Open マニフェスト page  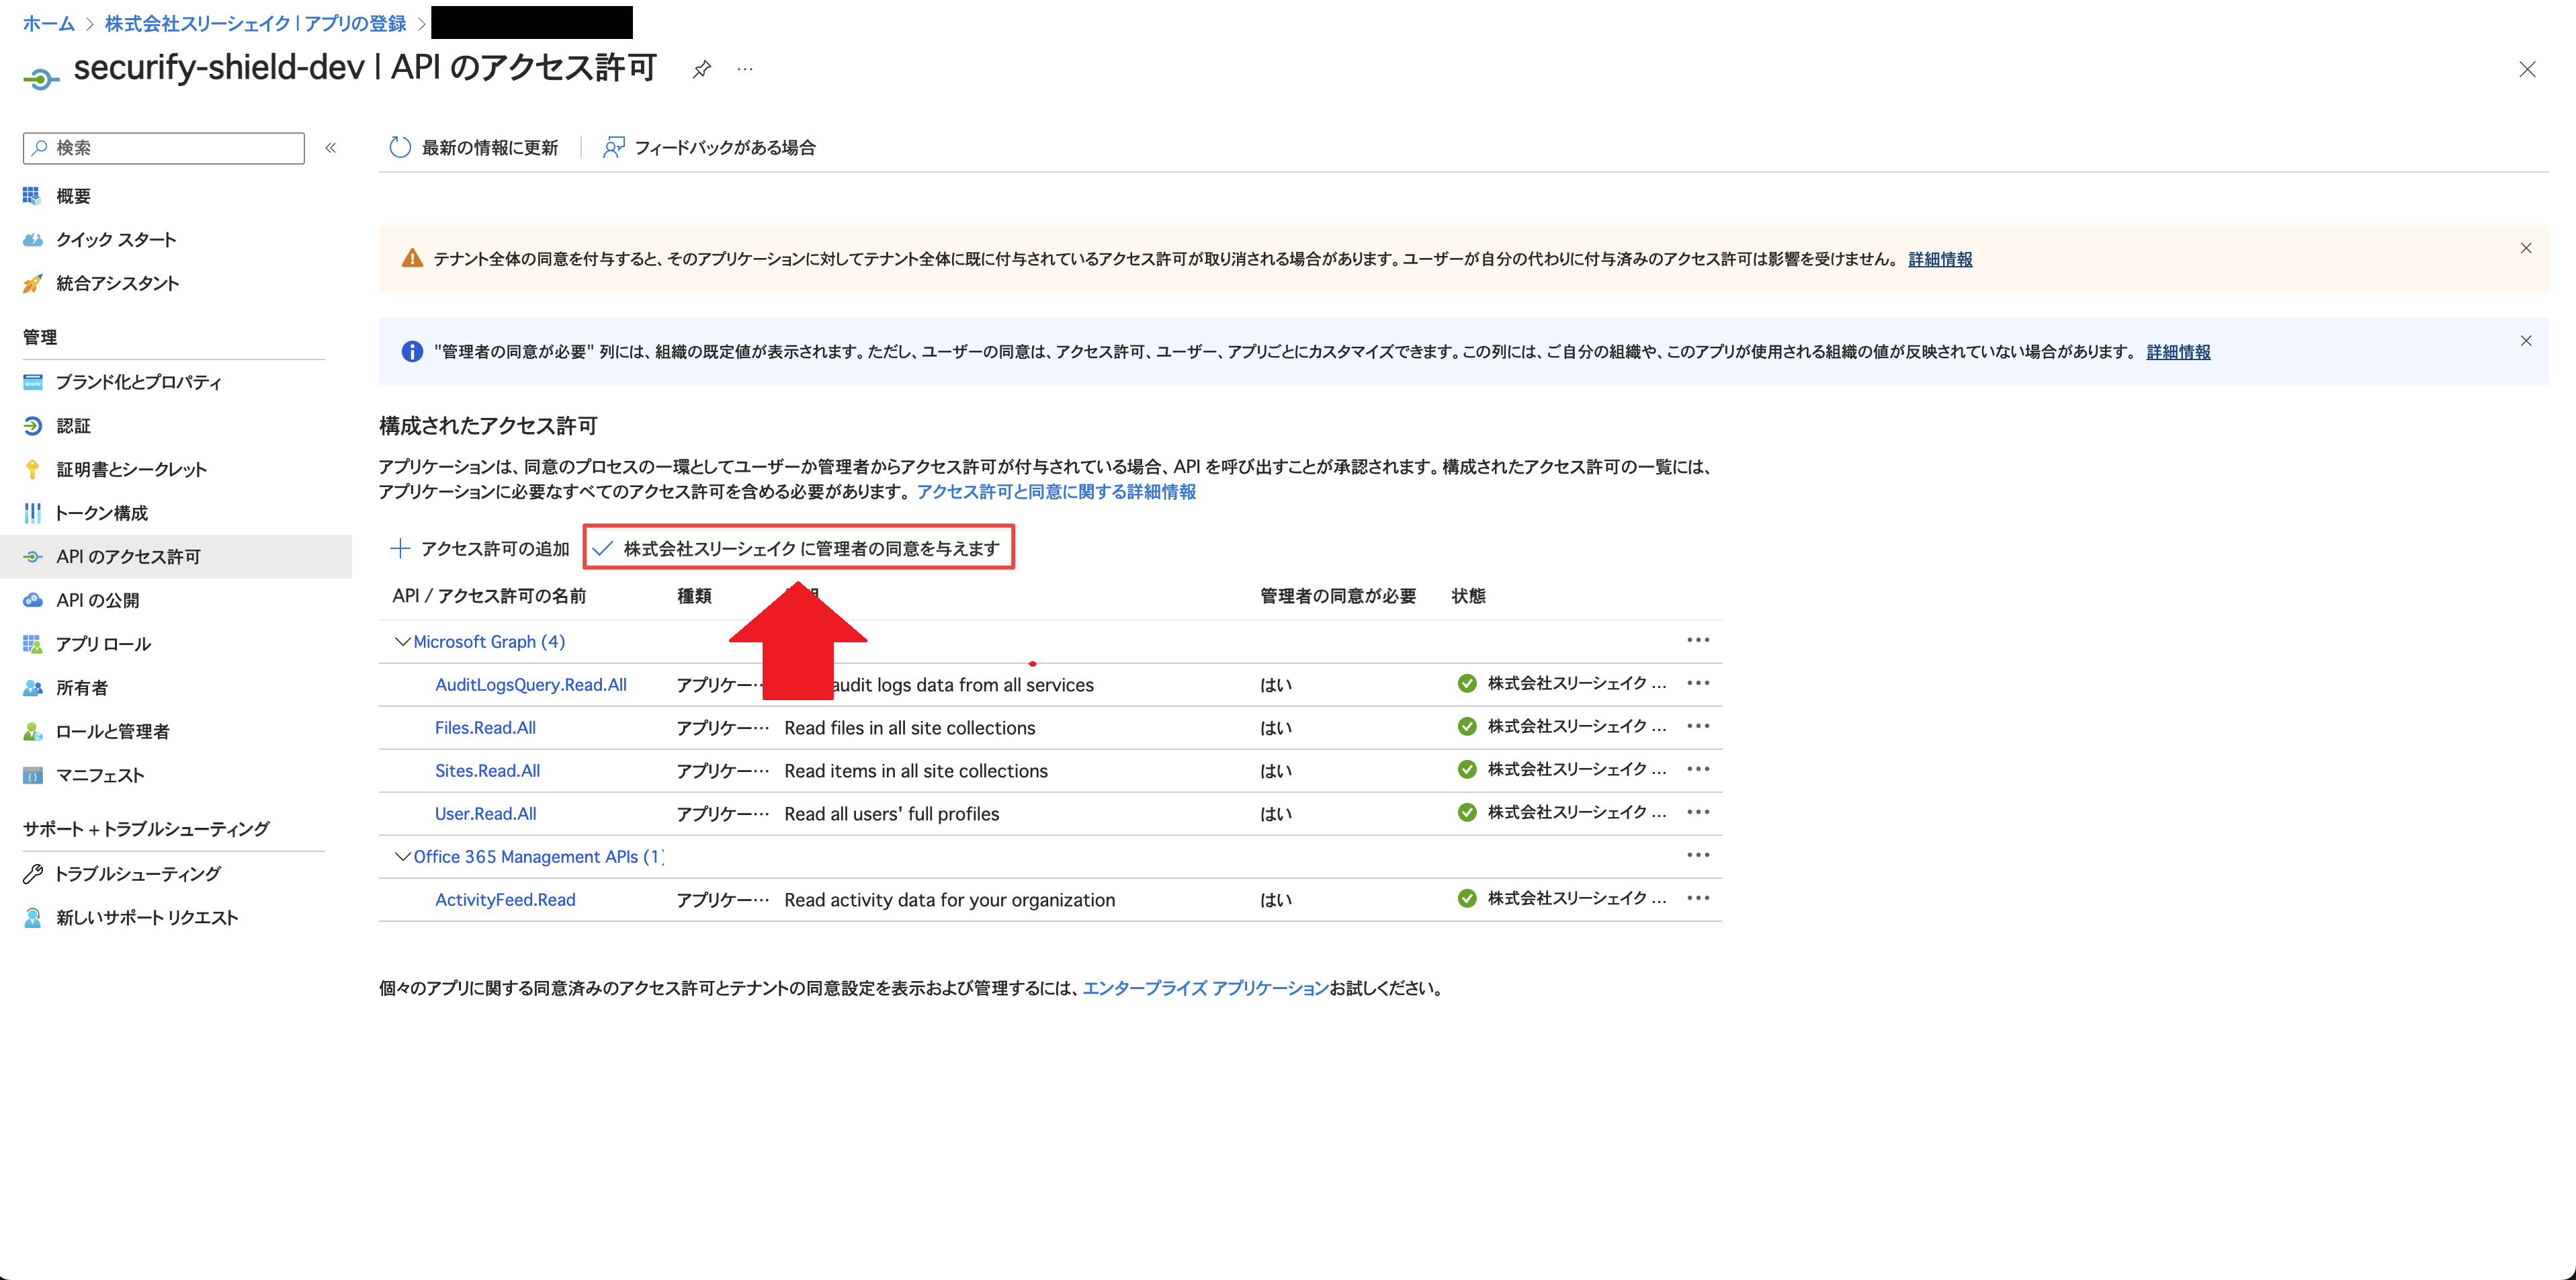(x=84, y=775)
